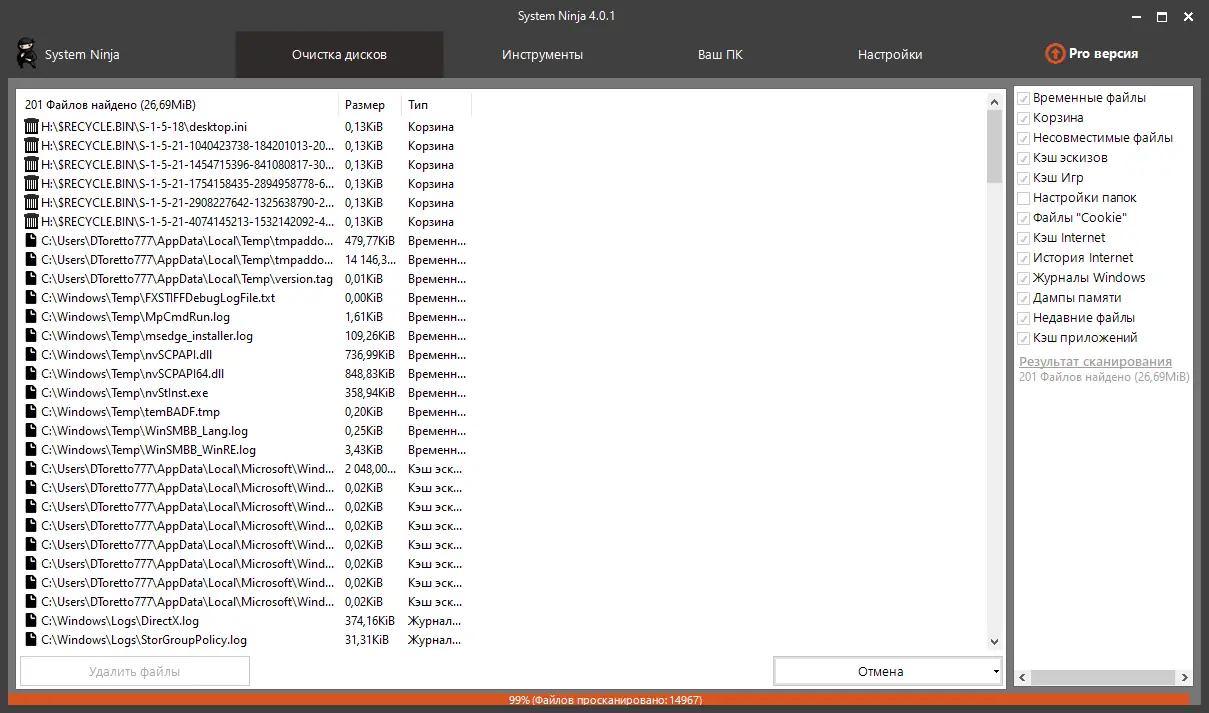Click file icon of temBADF.tmp row
The image size is (1209, 713).
[31, 412]
